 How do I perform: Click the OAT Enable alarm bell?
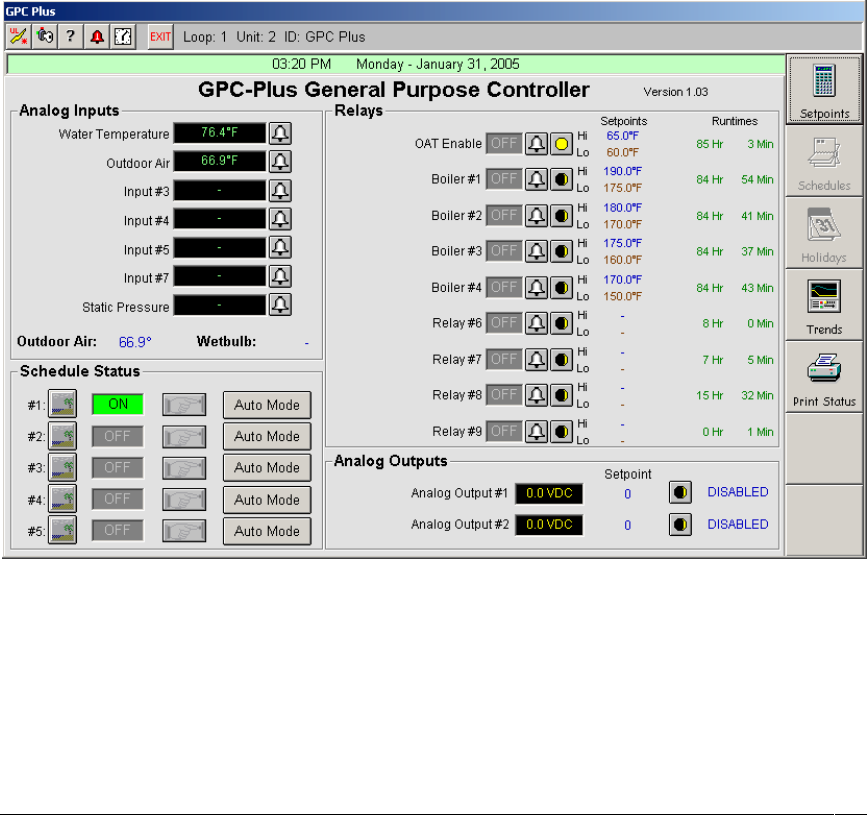tap(536, 144)
